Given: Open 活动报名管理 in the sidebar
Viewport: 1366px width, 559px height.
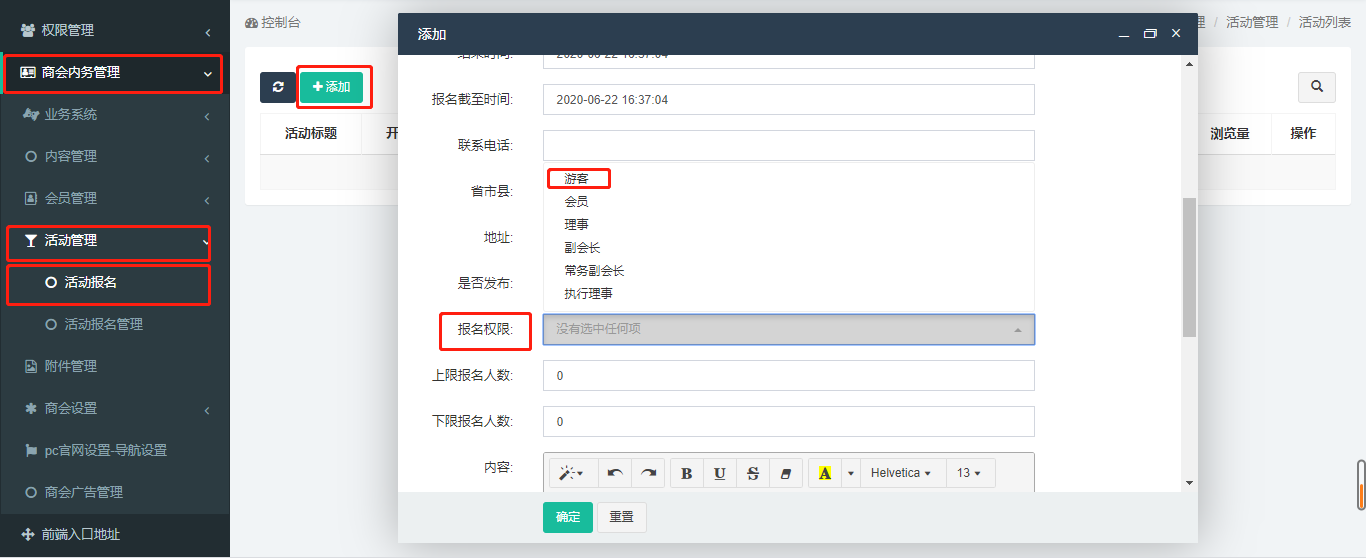Looking at the screenshot, I should [x=104, y=324].
